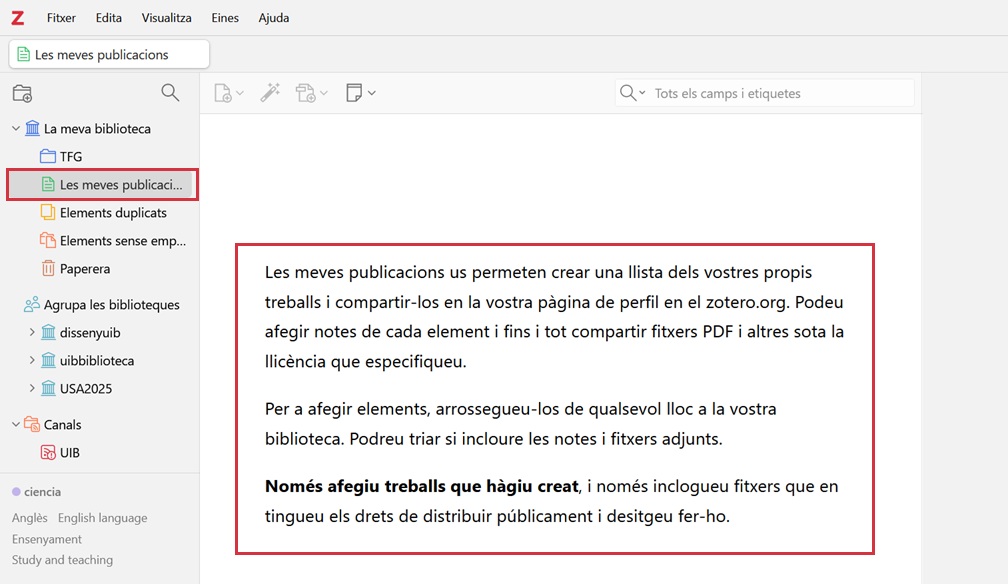Open the Paperera trash
1008x584 pixels.
tap(85, 269)
